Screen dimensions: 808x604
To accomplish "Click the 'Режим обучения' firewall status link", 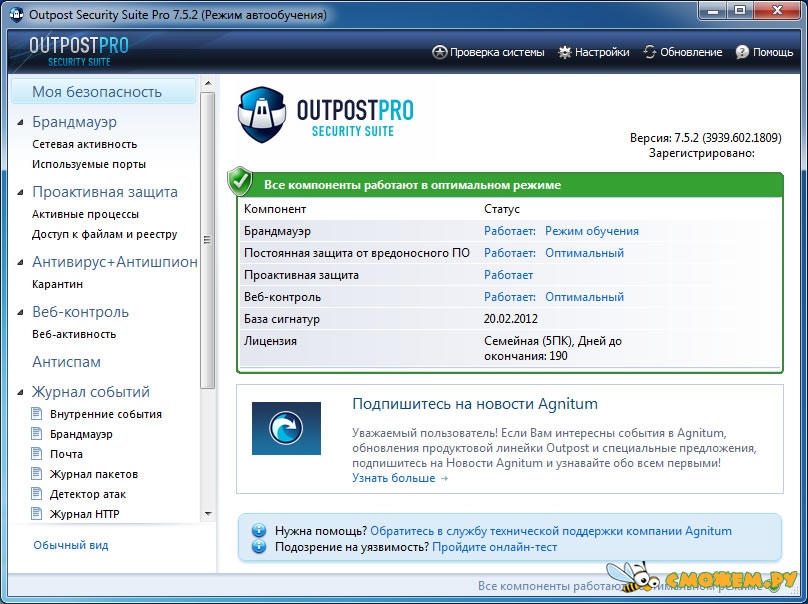I will [592, 231].
